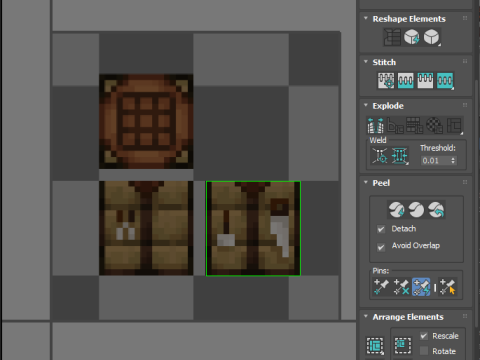
Task: Collapse the Stitch rollout
Action: click(x=366, y=62)
